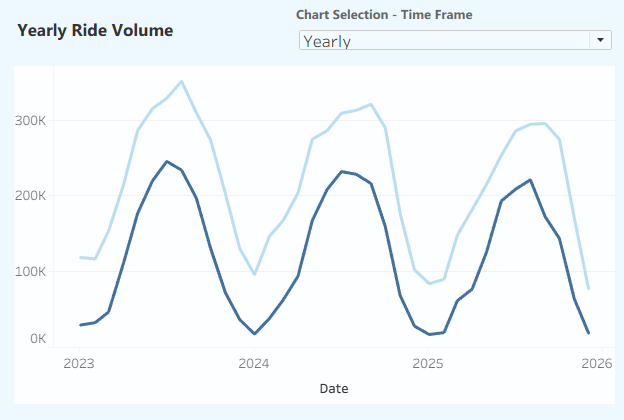Click the dark blue line's 2023 peak
The width and height of the screenshot is (624, 420).
167,161
